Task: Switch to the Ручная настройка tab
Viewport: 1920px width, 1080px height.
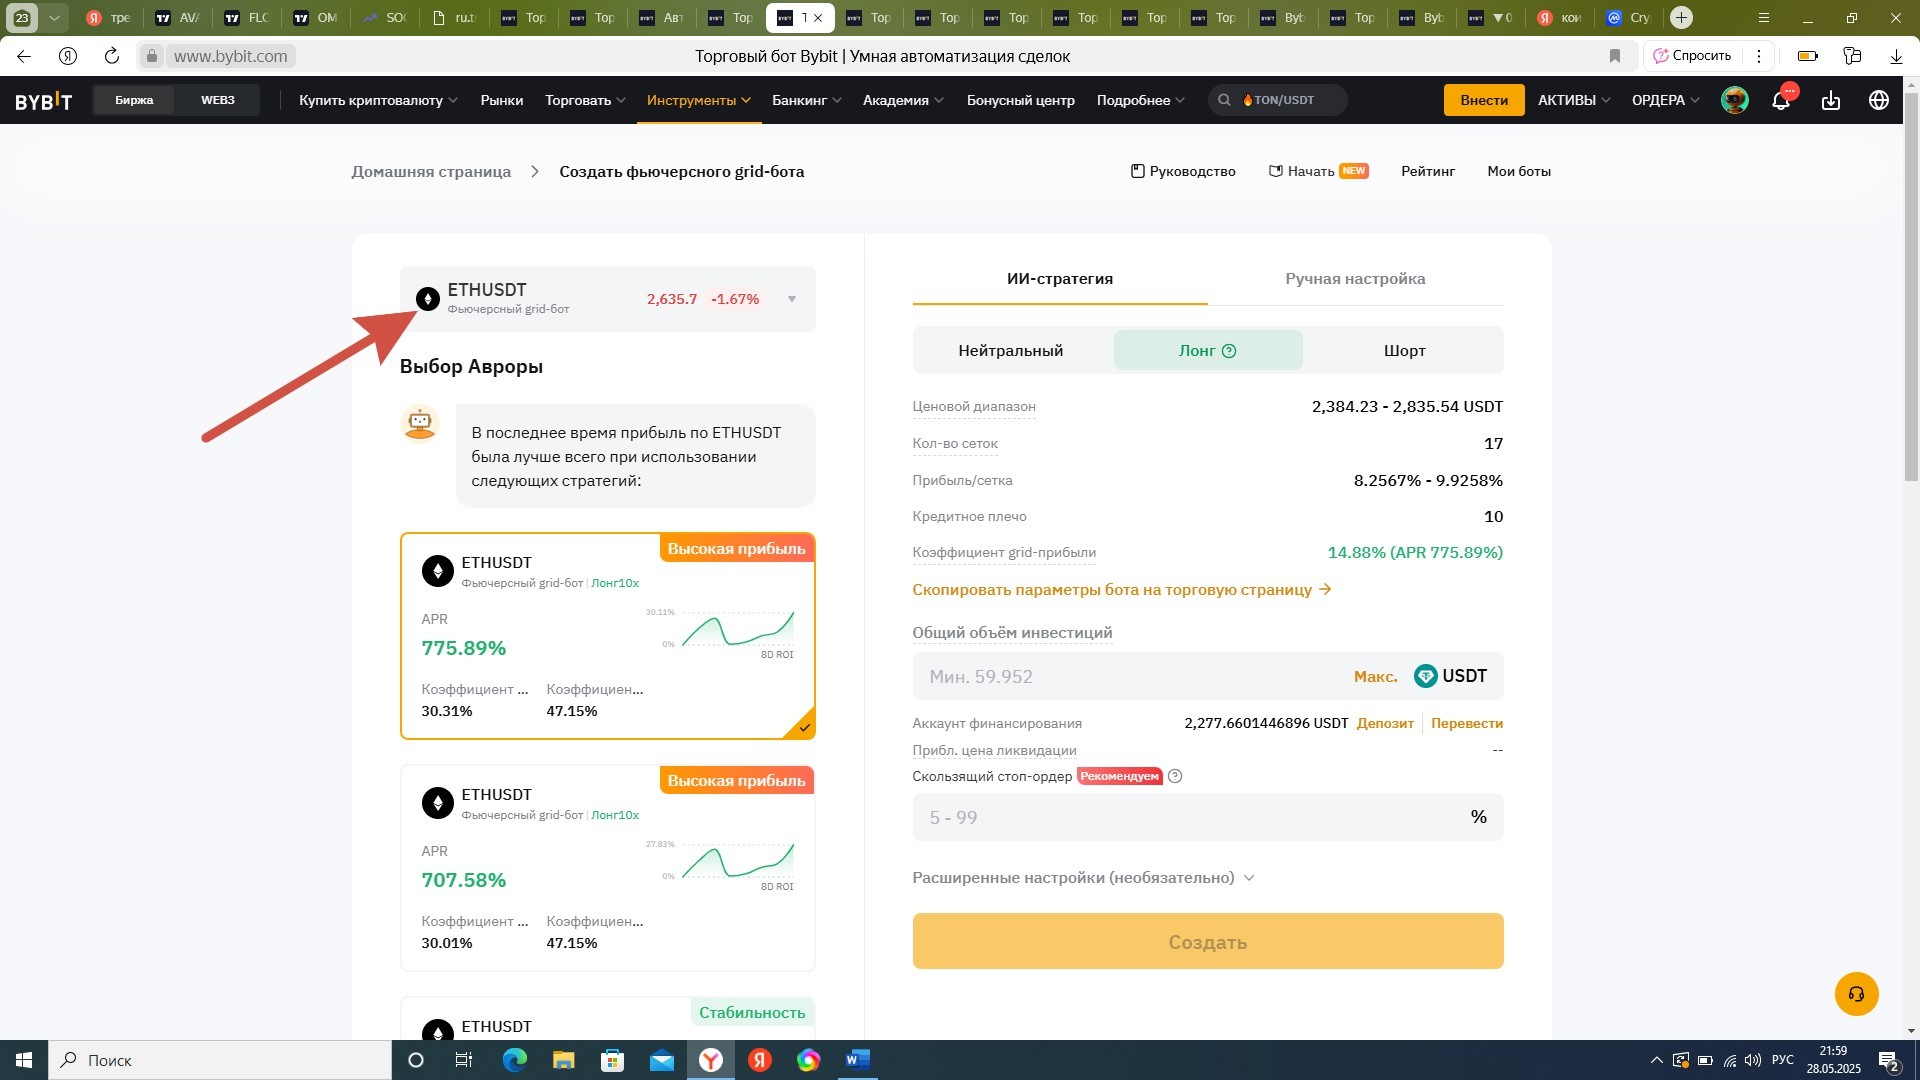Action: [1355, 279]
